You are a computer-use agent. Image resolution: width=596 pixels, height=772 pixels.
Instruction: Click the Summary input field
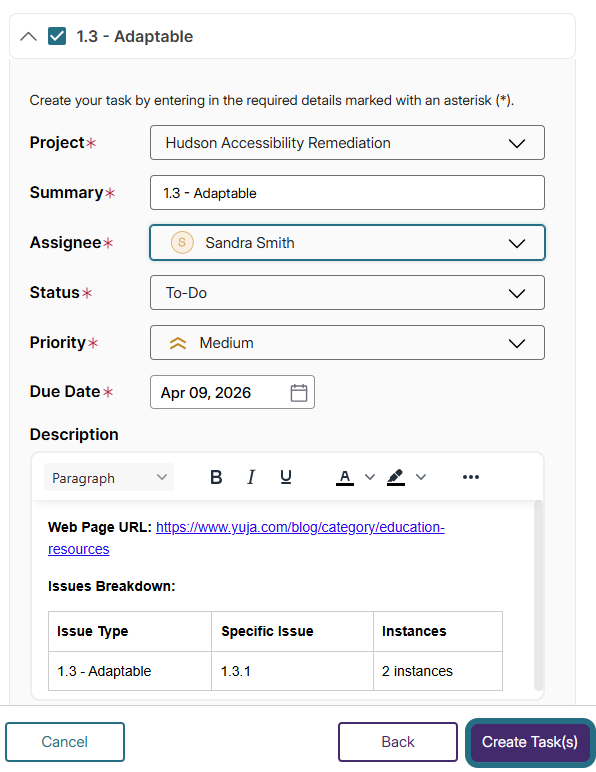click(347, 193)
